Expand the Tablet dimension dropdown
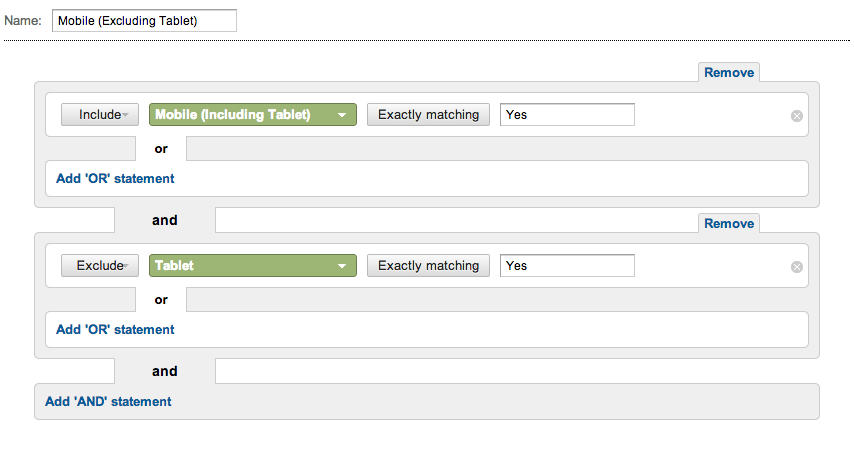854x457 pixels. [x=253, y=265]
